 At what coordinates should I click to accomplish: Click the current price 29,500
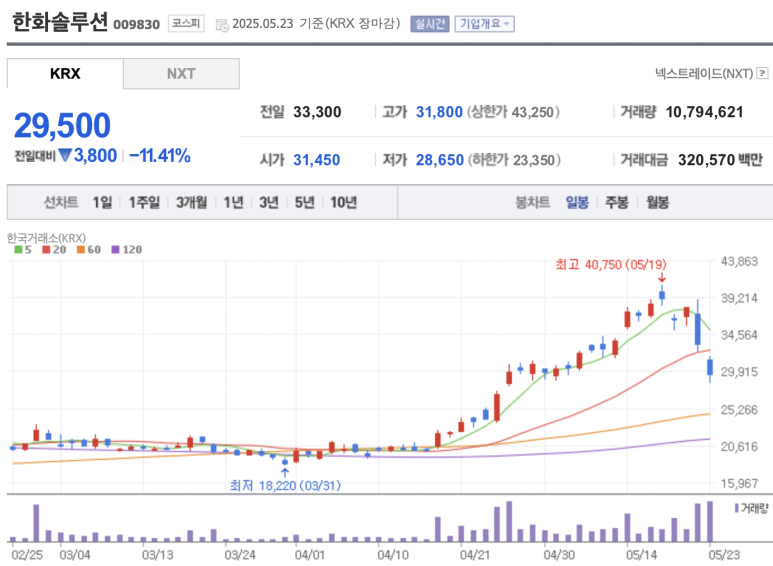pyautogui.click(x=62, y=125)
